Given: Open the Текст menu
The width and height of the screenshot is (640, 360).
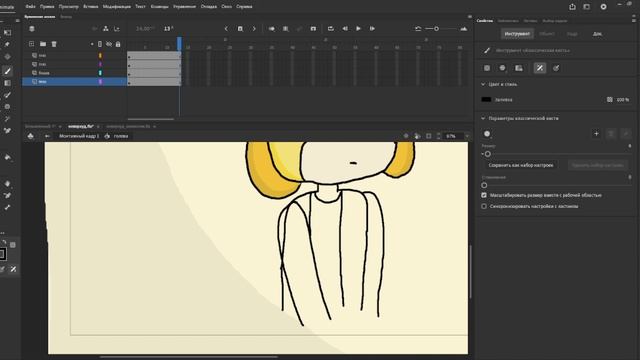Looking at the screenshot, I should pyautogui.click(x=140, y=7).
